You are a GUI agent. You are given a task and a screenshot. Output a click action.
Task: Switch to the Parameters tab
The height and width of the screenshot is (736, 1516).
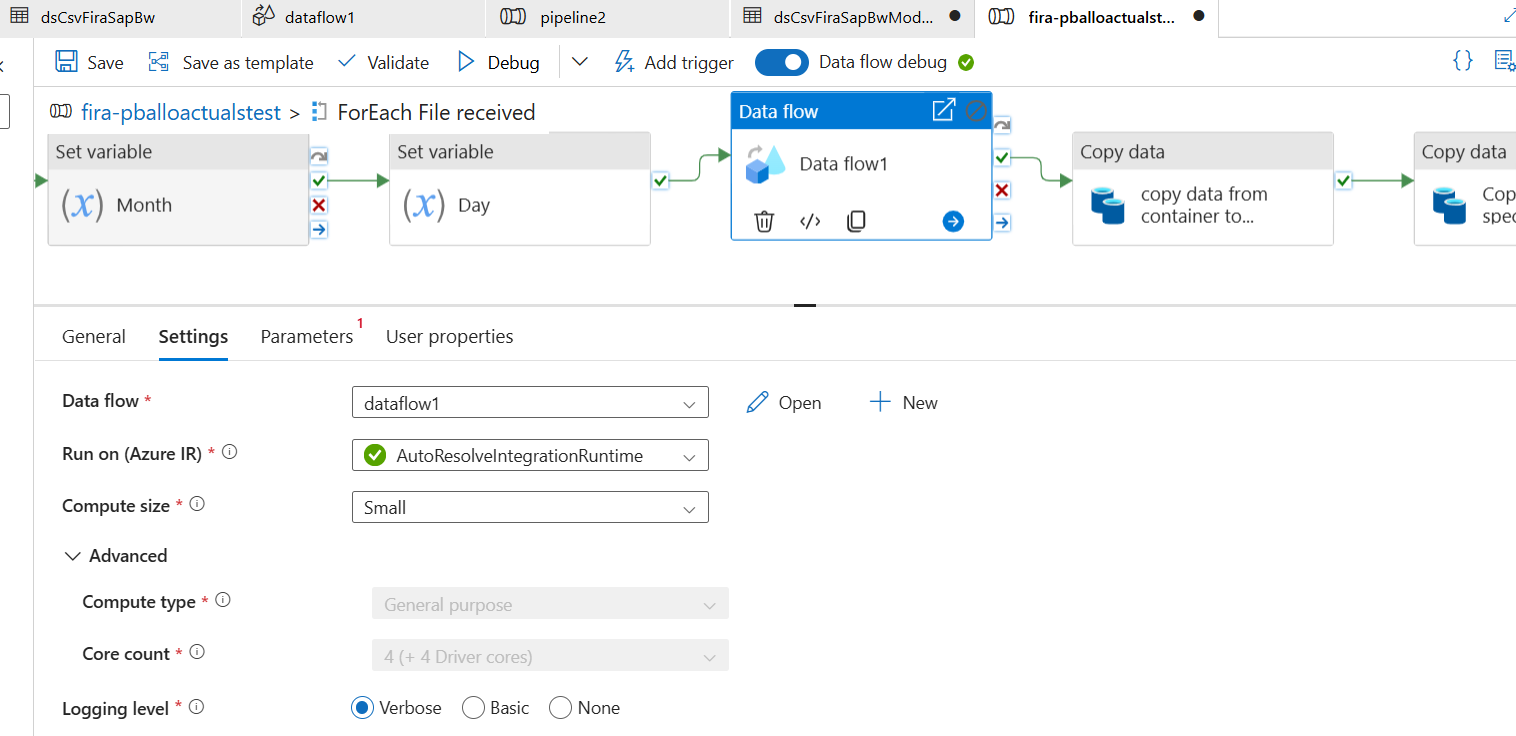point(307,337)
